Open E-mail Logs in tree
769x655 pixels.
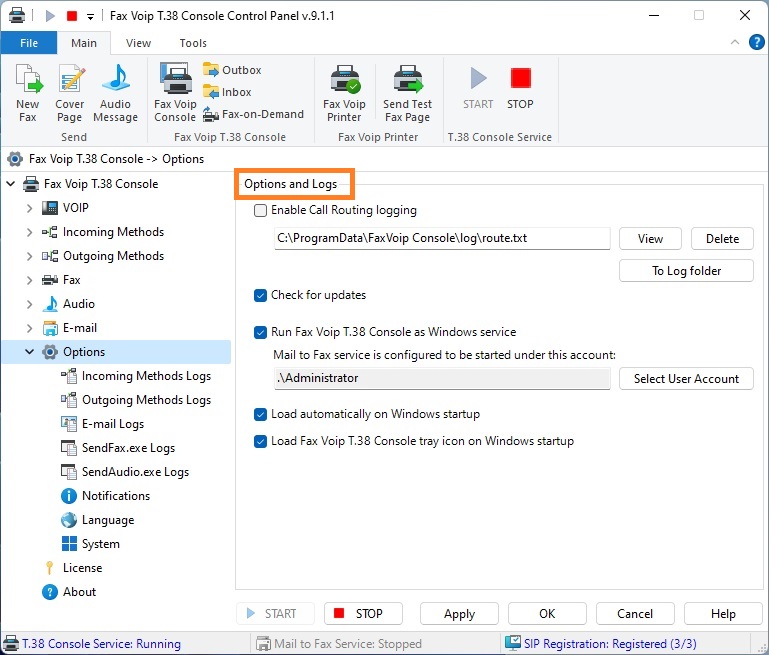click(103, 424)
